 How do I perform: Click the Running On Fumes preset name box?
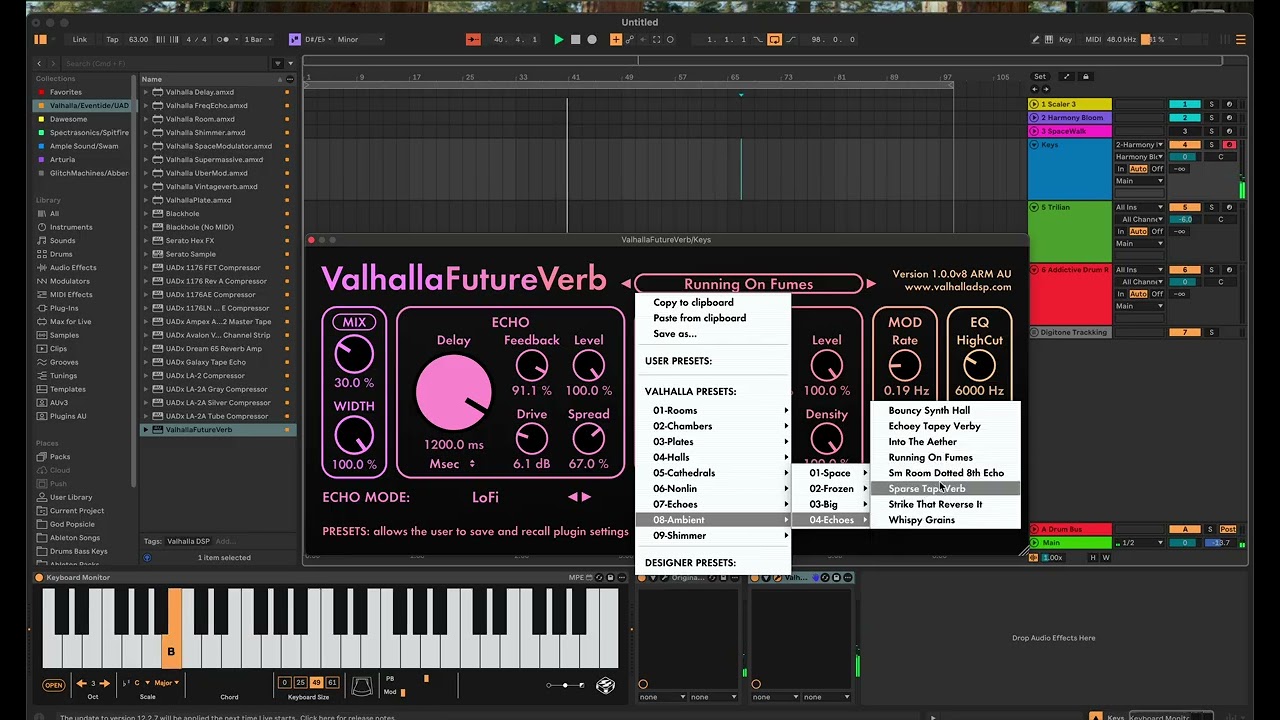(x=748, y=284)
